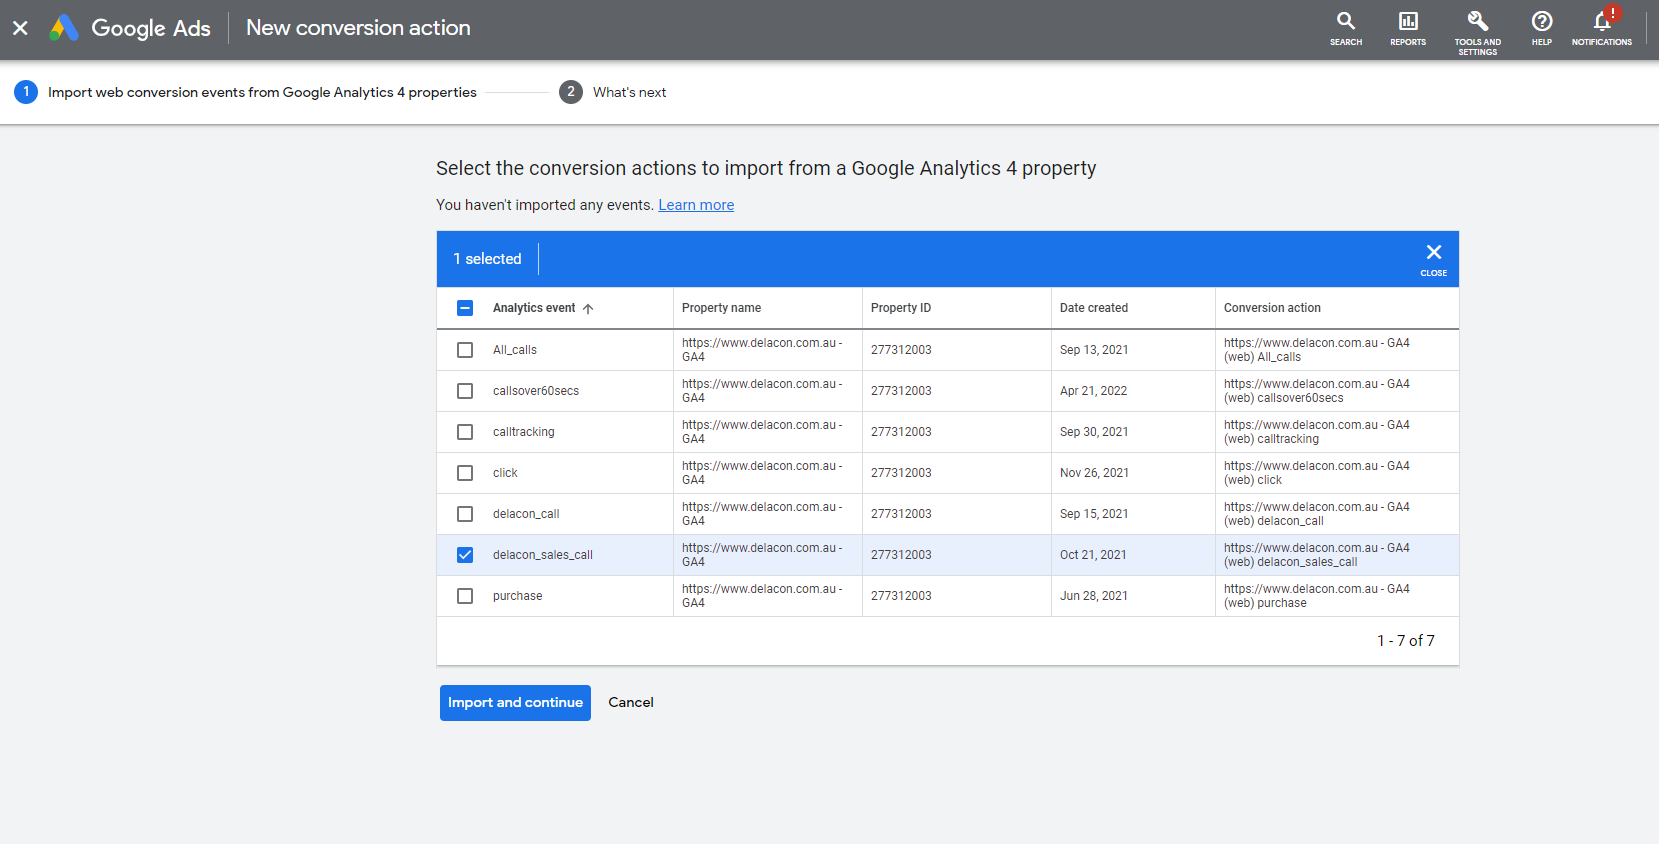Click date Oct 21, 2021
The image size is (1659, 844).
[x=1093, y=555]
